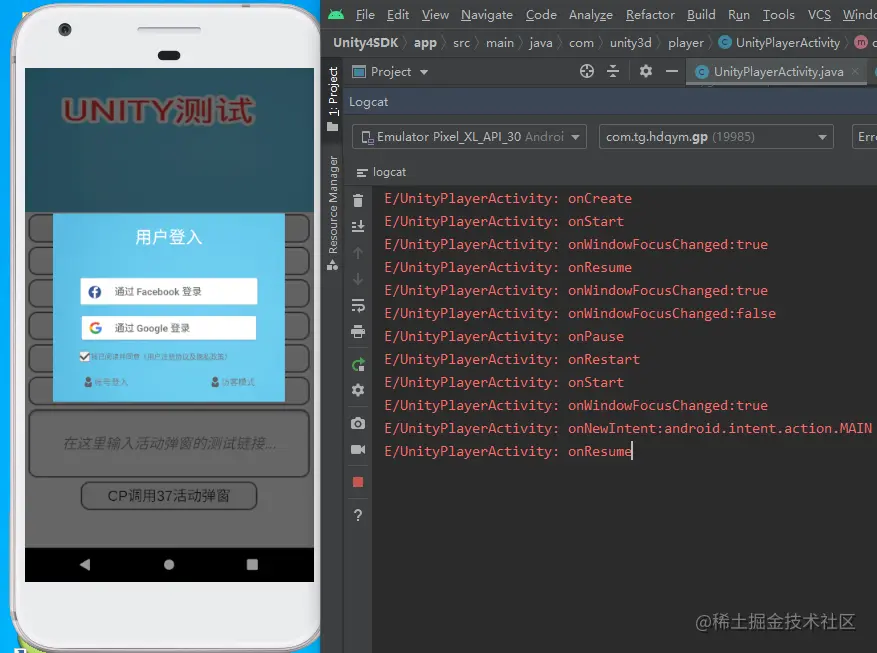Open Project panel settings gear

pyautogui.click(x=645, y=71)
